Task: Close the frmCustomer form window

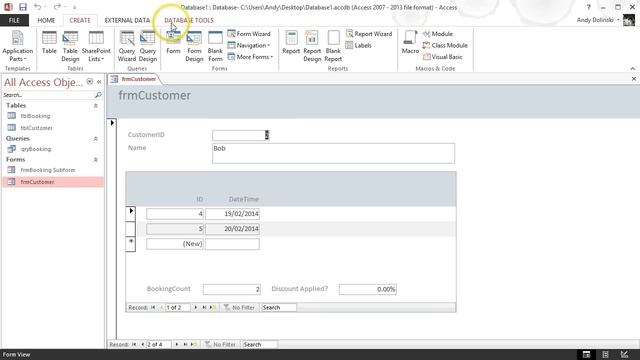Action: 634,79
